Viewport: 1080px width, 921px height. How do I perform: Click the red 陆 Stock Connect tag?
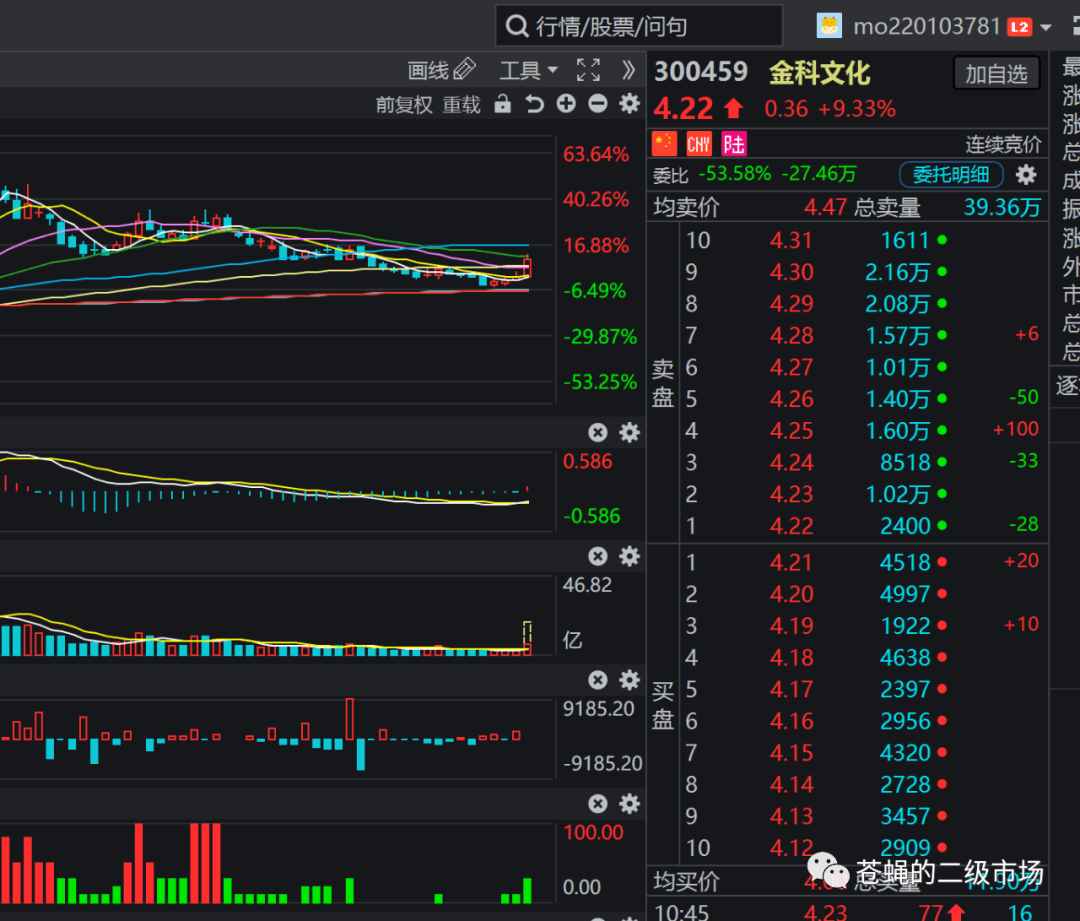click(734, 144)
